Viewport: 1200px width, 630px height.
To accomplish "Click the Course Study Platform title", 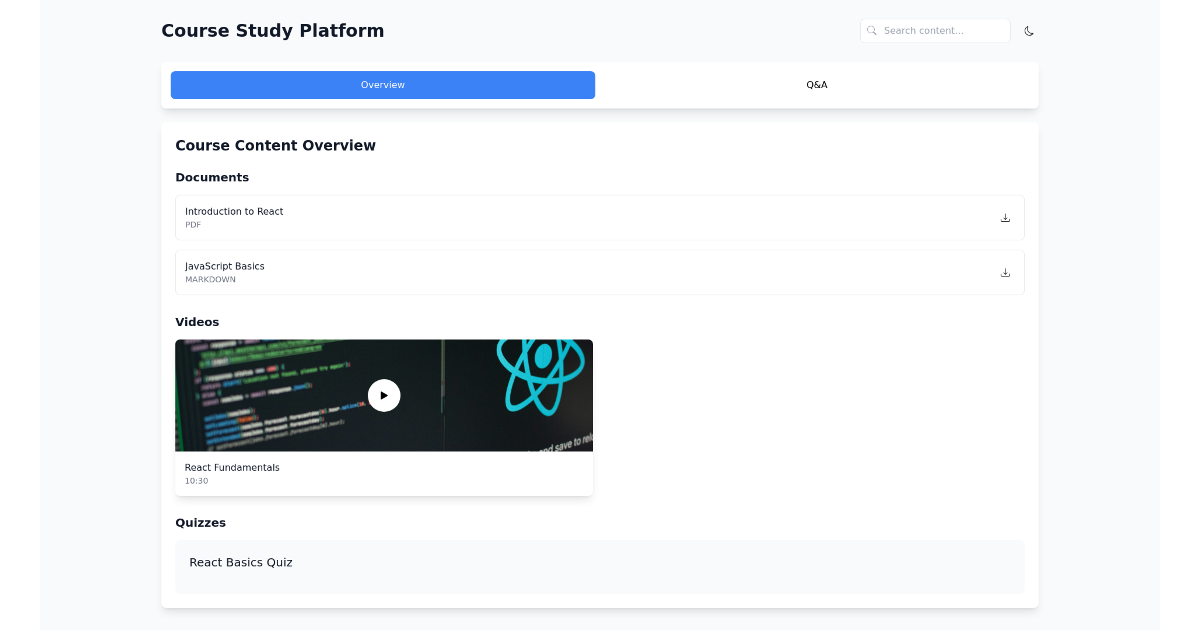I will point(273,31).
